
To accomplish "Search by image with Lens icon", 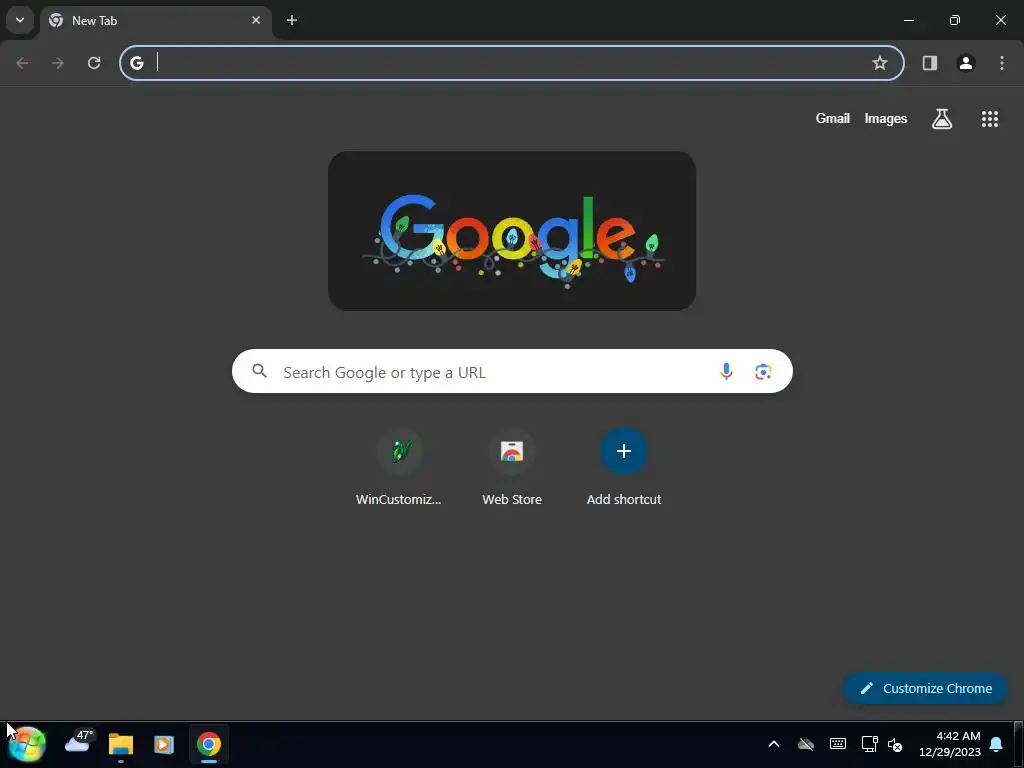I will tap(763, 371).
